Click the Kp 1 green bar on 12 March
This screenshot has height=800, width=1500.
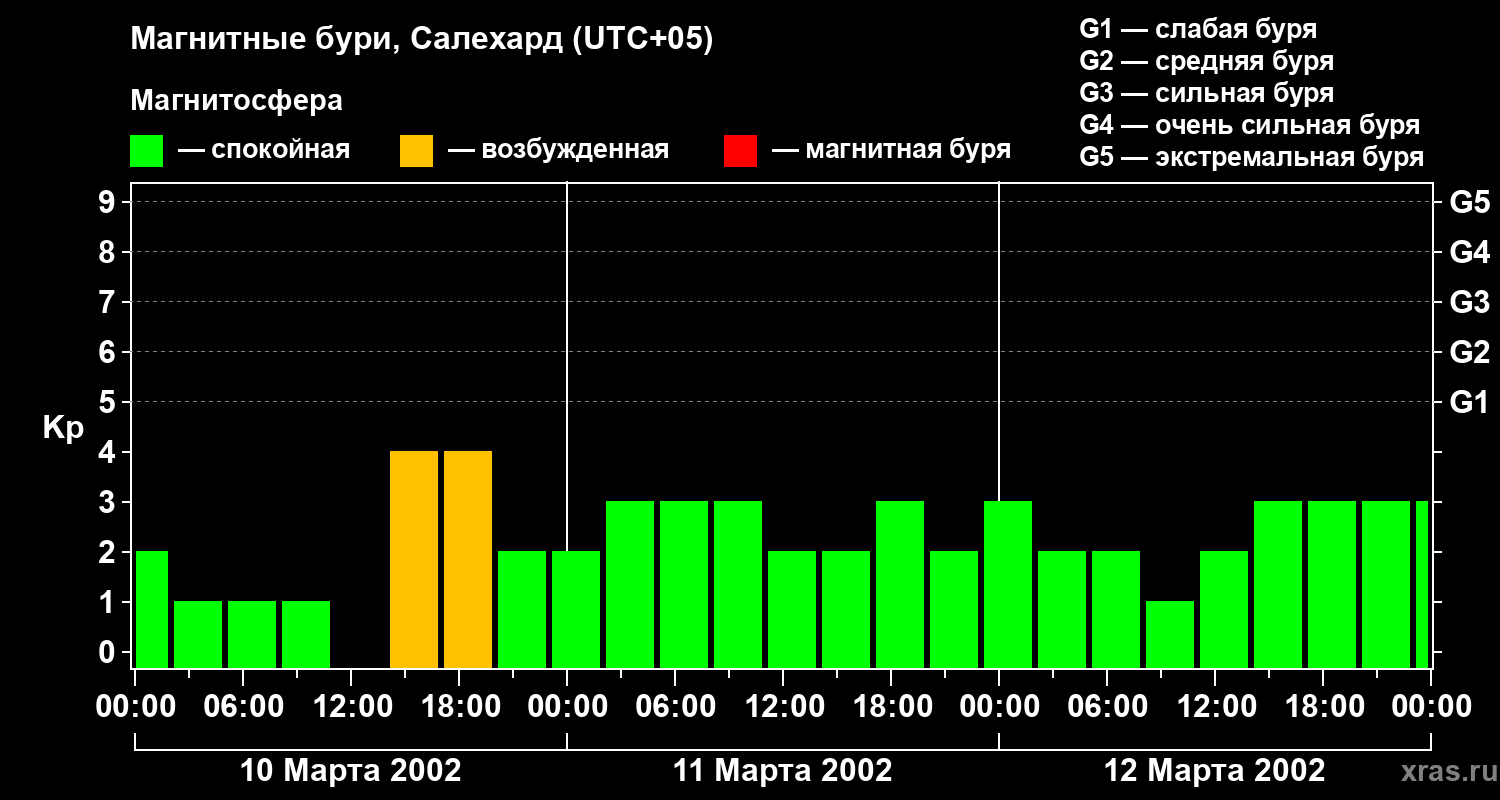(x=1170, y=634)
